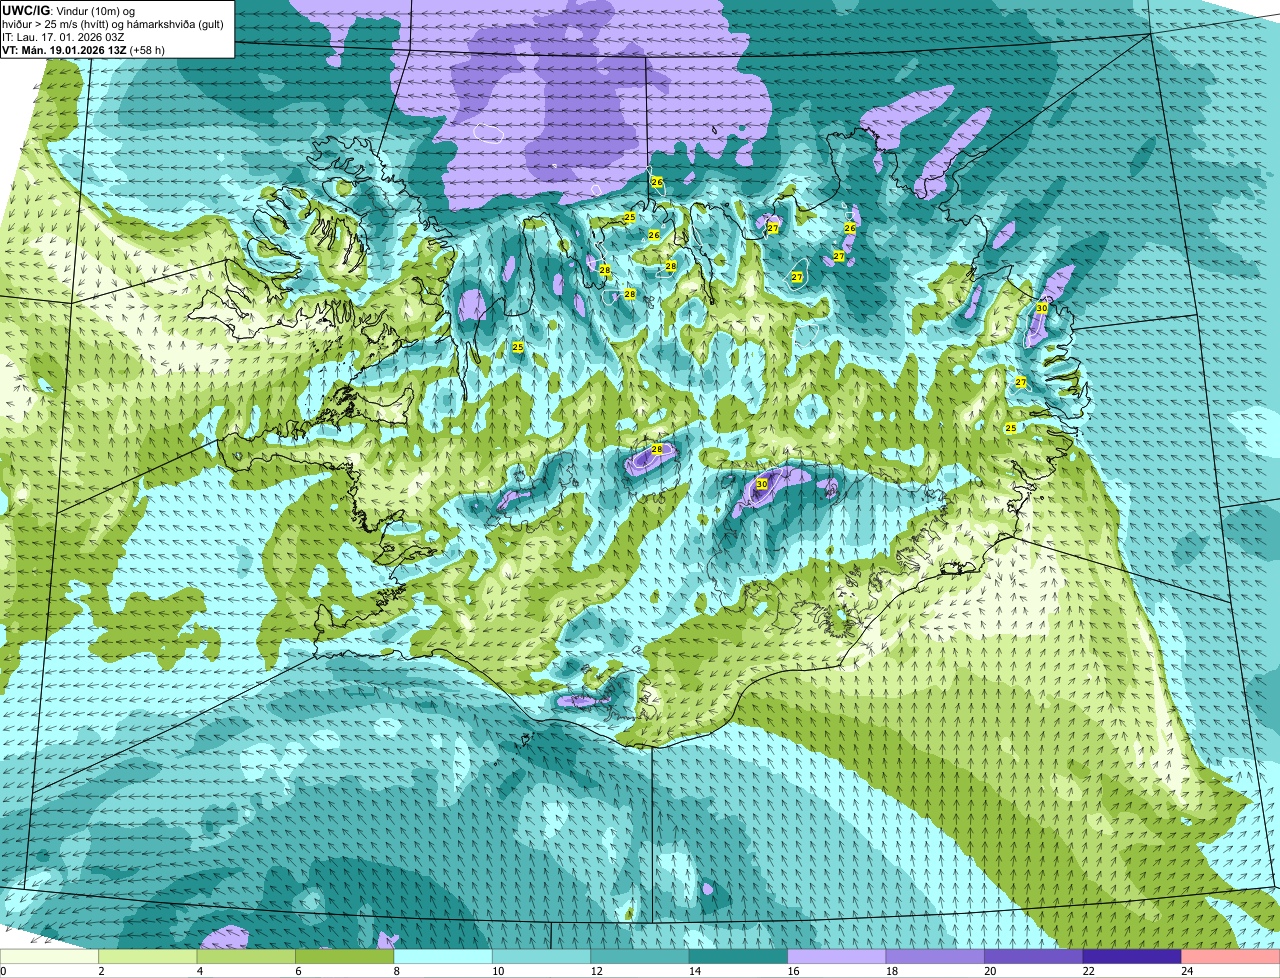Click the 2–4 m/s light lime legend swatch

tap(148, 957)
